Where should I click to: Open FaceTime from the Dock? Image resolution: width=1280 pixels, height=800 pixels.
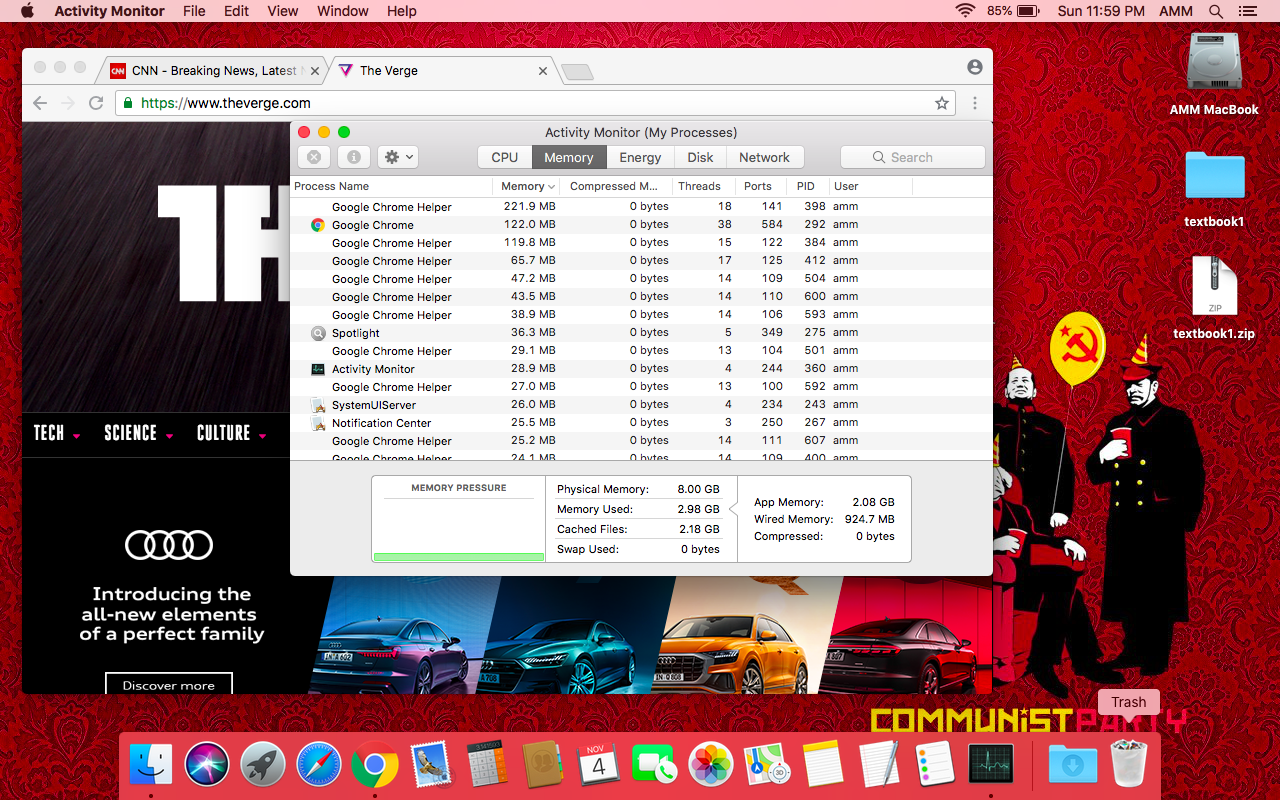(655, 766)
